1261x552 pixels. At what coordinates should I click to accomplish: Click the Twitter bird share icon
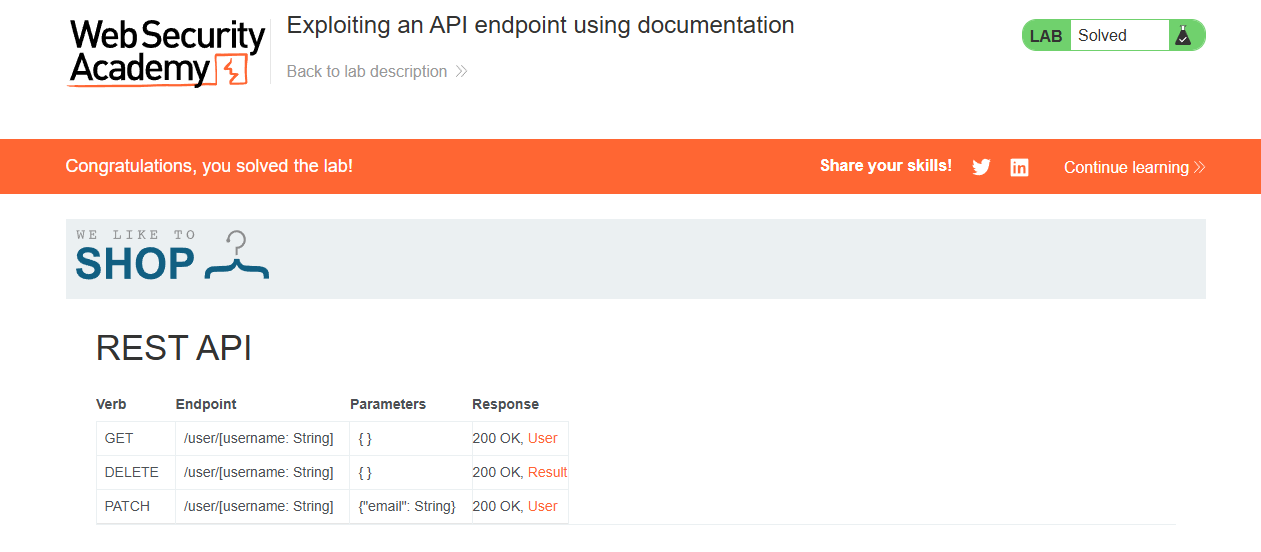[x=981, y=167]
